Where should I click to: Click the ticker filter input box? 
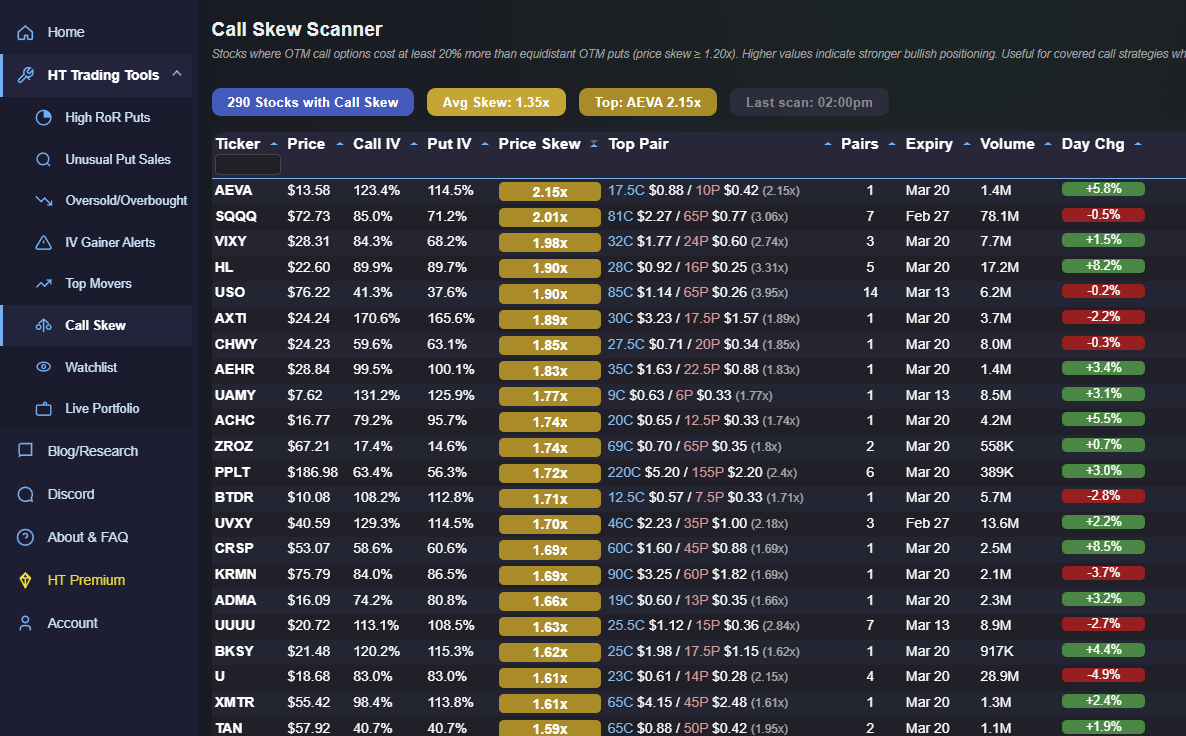[247, 164]
